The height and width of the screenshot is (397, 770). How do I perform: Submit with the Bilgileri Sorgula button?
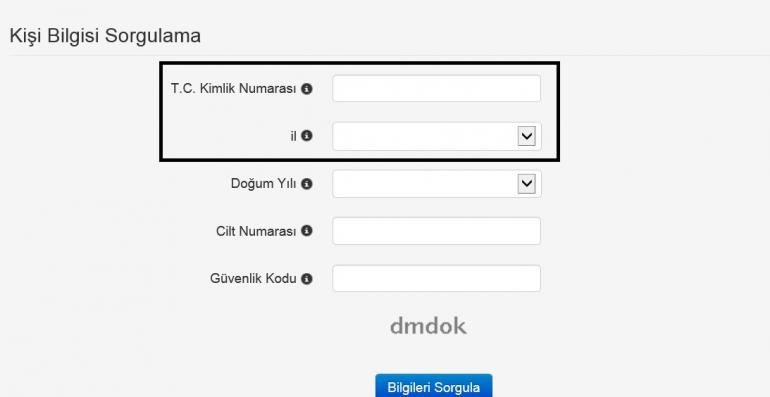(x=434, y=386)
